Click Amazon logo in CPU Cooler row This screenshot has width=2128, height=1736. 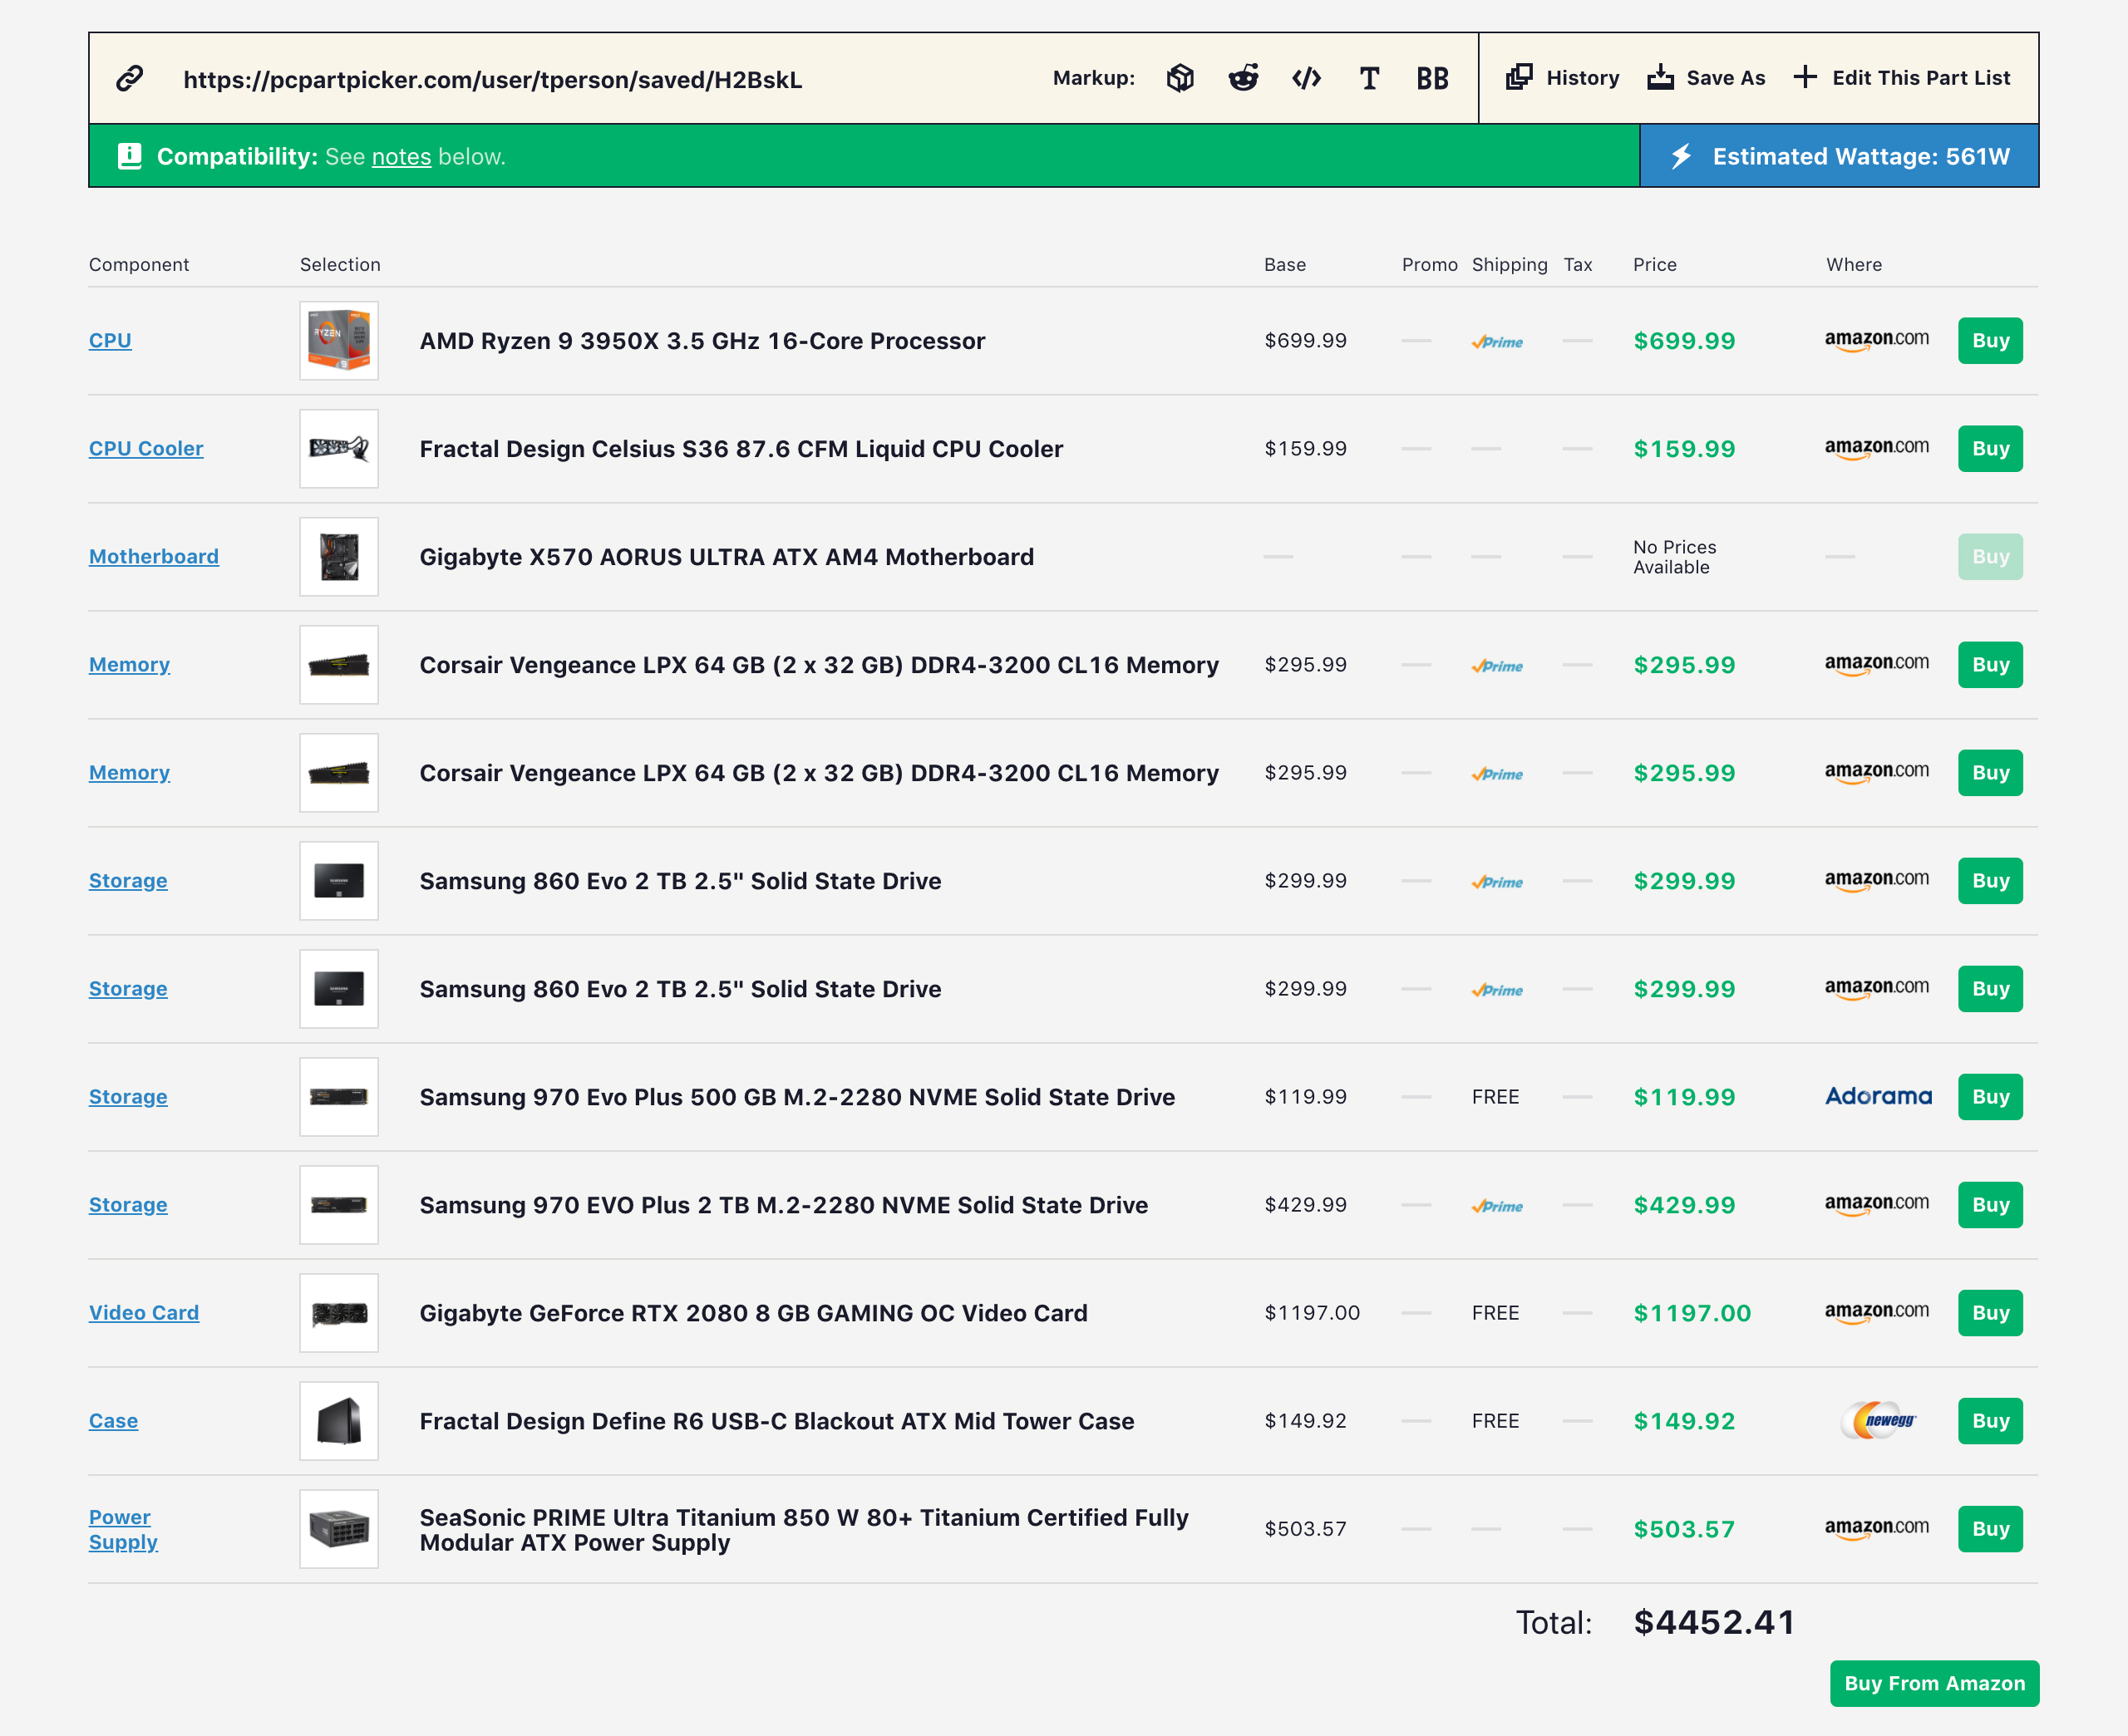pos(1877,448)
